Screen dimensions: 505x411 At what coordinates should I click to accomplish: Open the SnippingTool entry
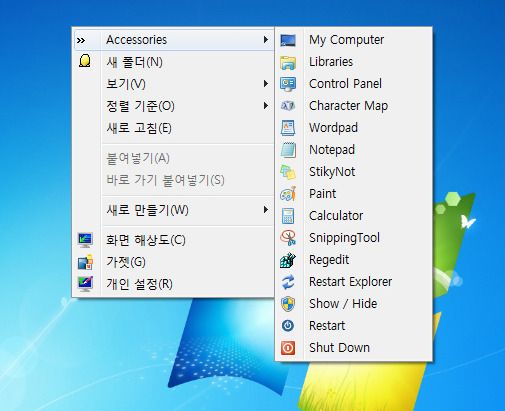(x=354, y=238)
